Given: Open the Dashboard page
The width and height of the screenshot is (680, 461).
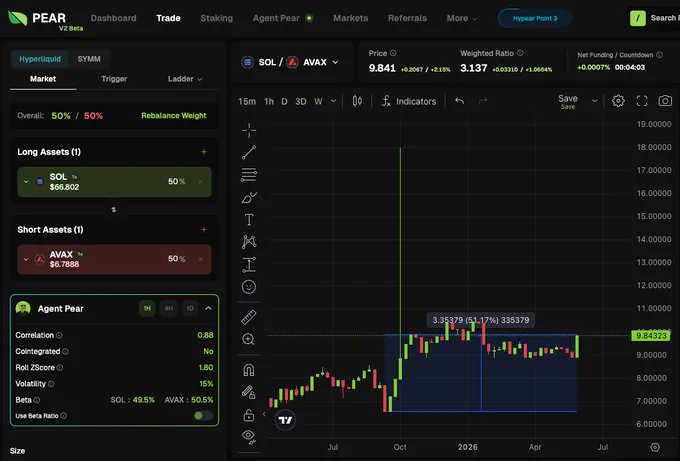Looking at the screenshot, I should 114,18.
